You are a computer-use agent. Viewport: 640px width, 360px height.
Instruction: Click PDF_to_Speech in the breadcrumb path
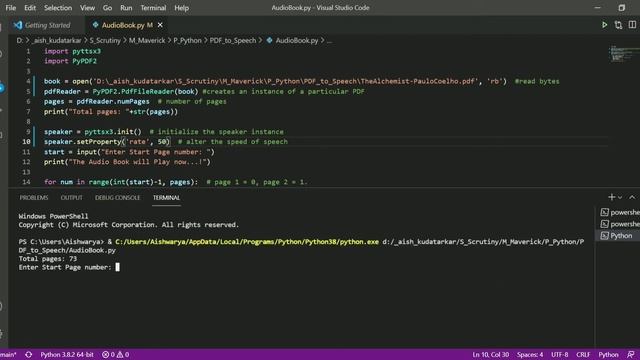click(x=233, y=40)
